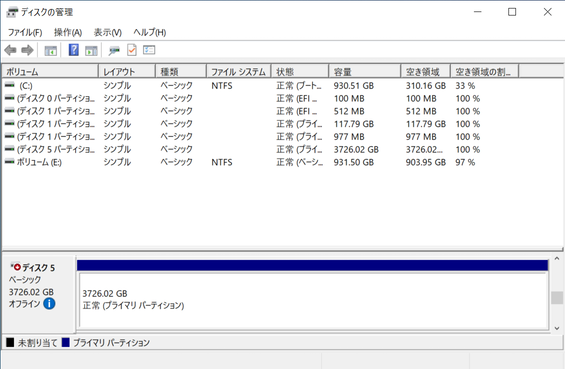Sort by the 状態 column header
This screenshot has height=369, width=565.
[x=300, y=72]
